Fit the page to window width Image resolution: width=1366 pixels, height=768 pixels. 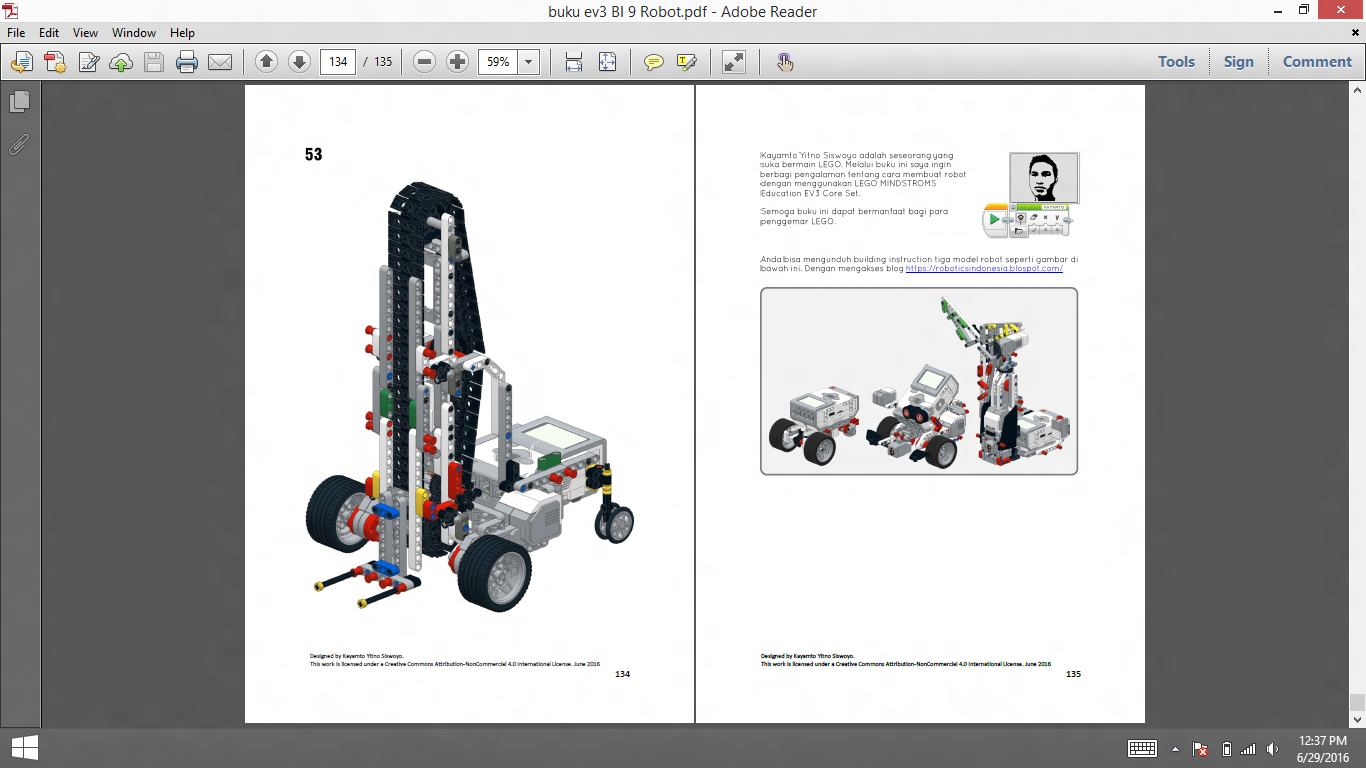pos(573,62)
